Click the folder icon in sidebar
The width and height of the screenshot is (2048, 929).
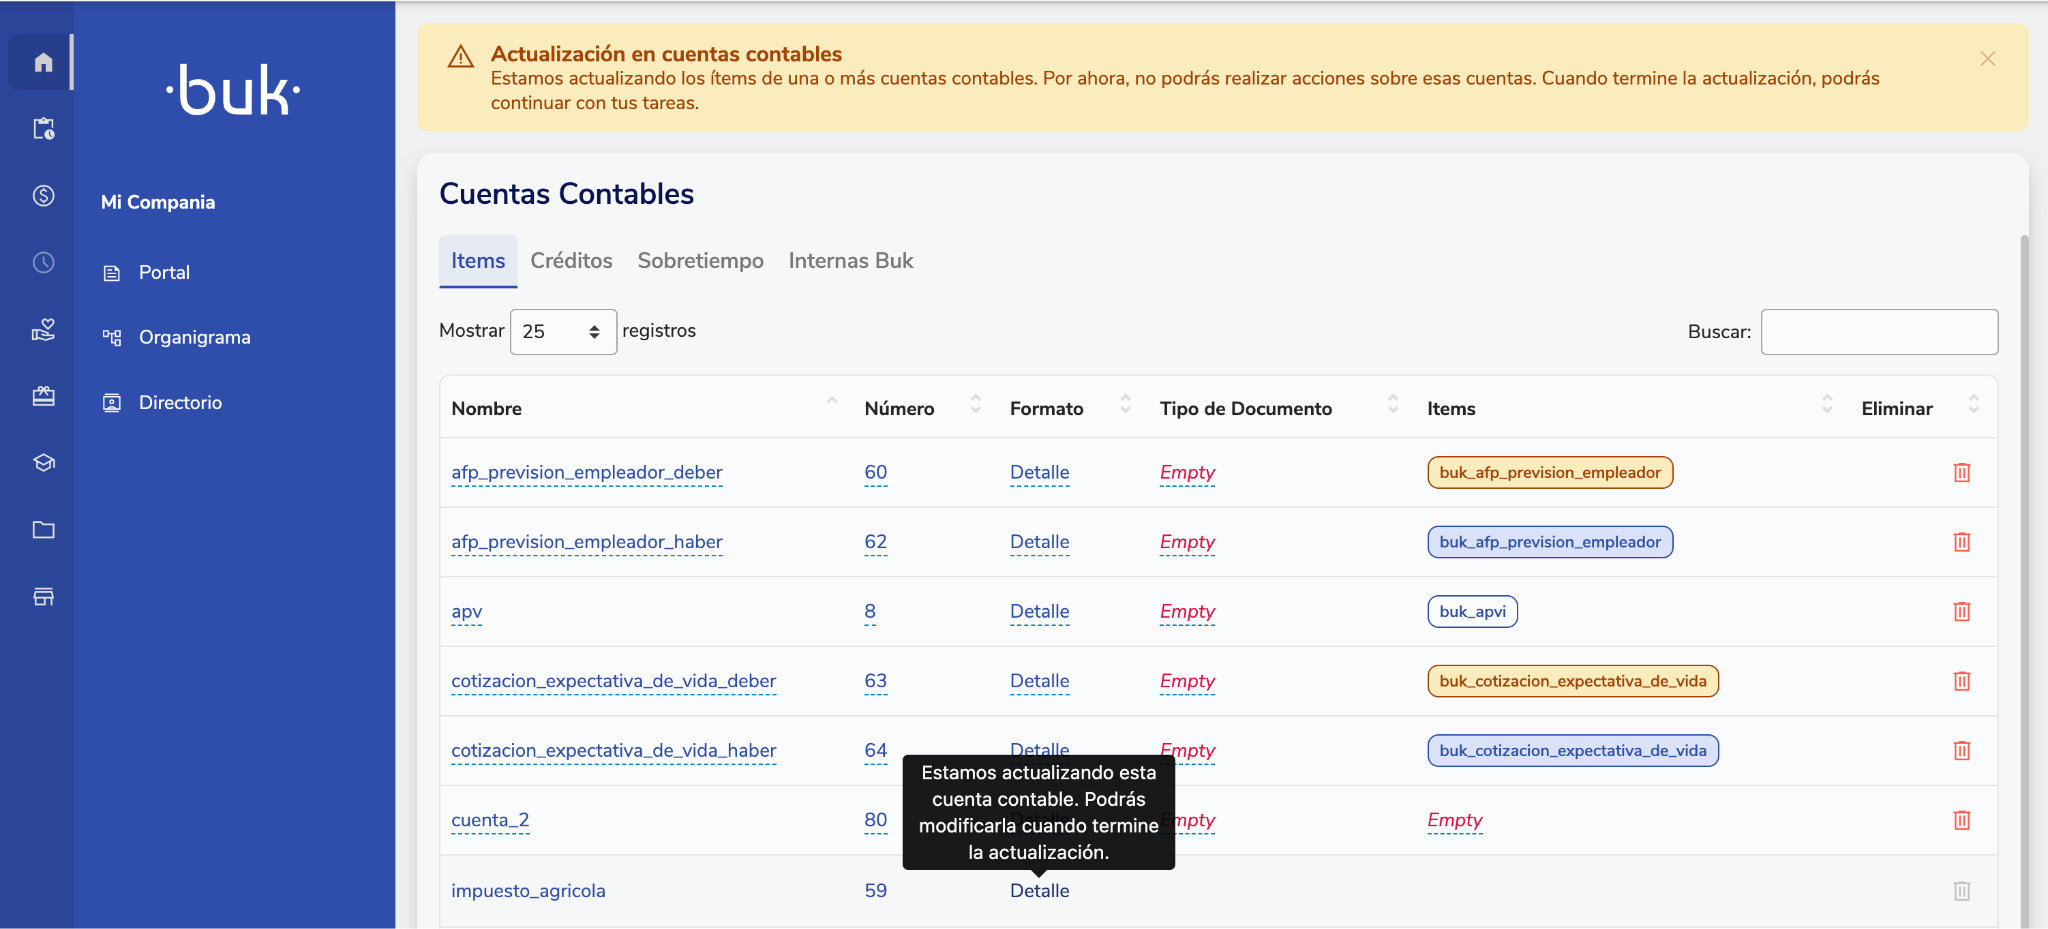point(43,530)
